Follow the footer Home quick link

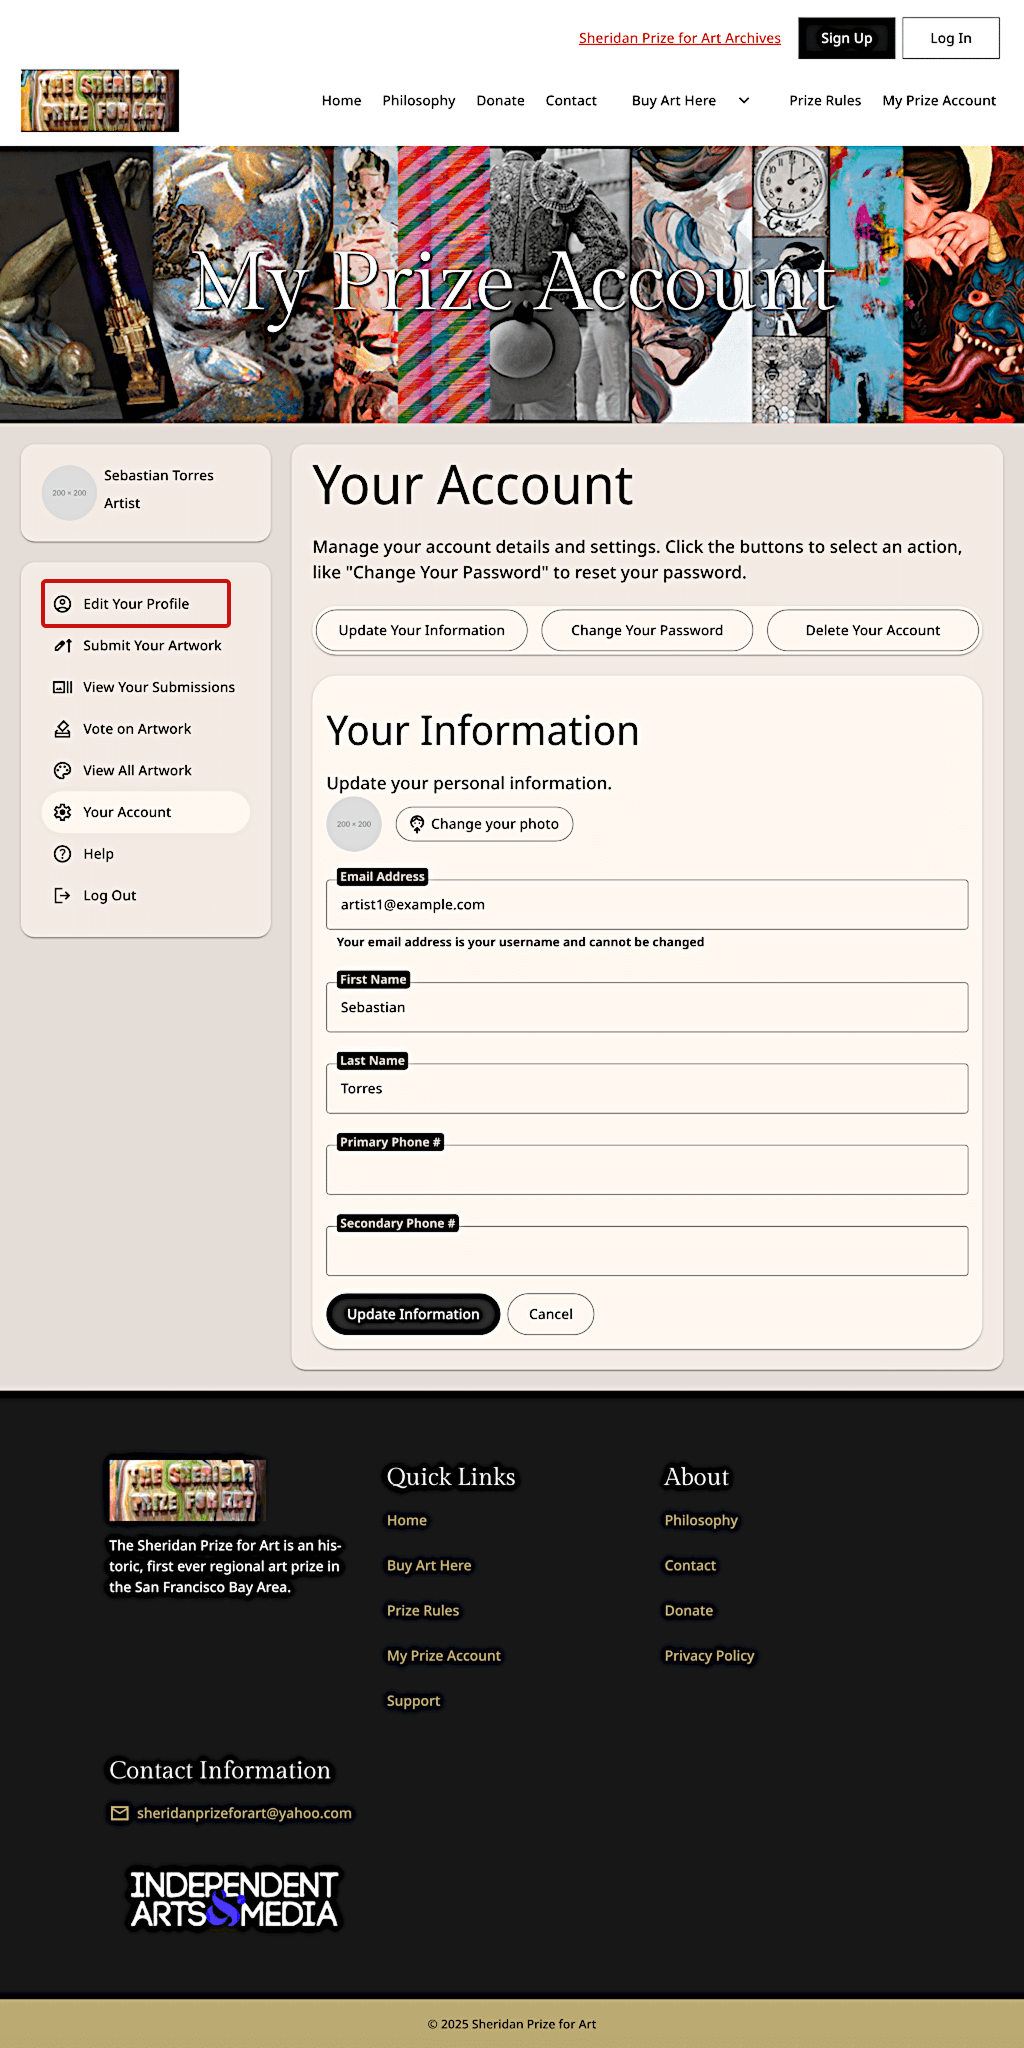pos(407,1520)
